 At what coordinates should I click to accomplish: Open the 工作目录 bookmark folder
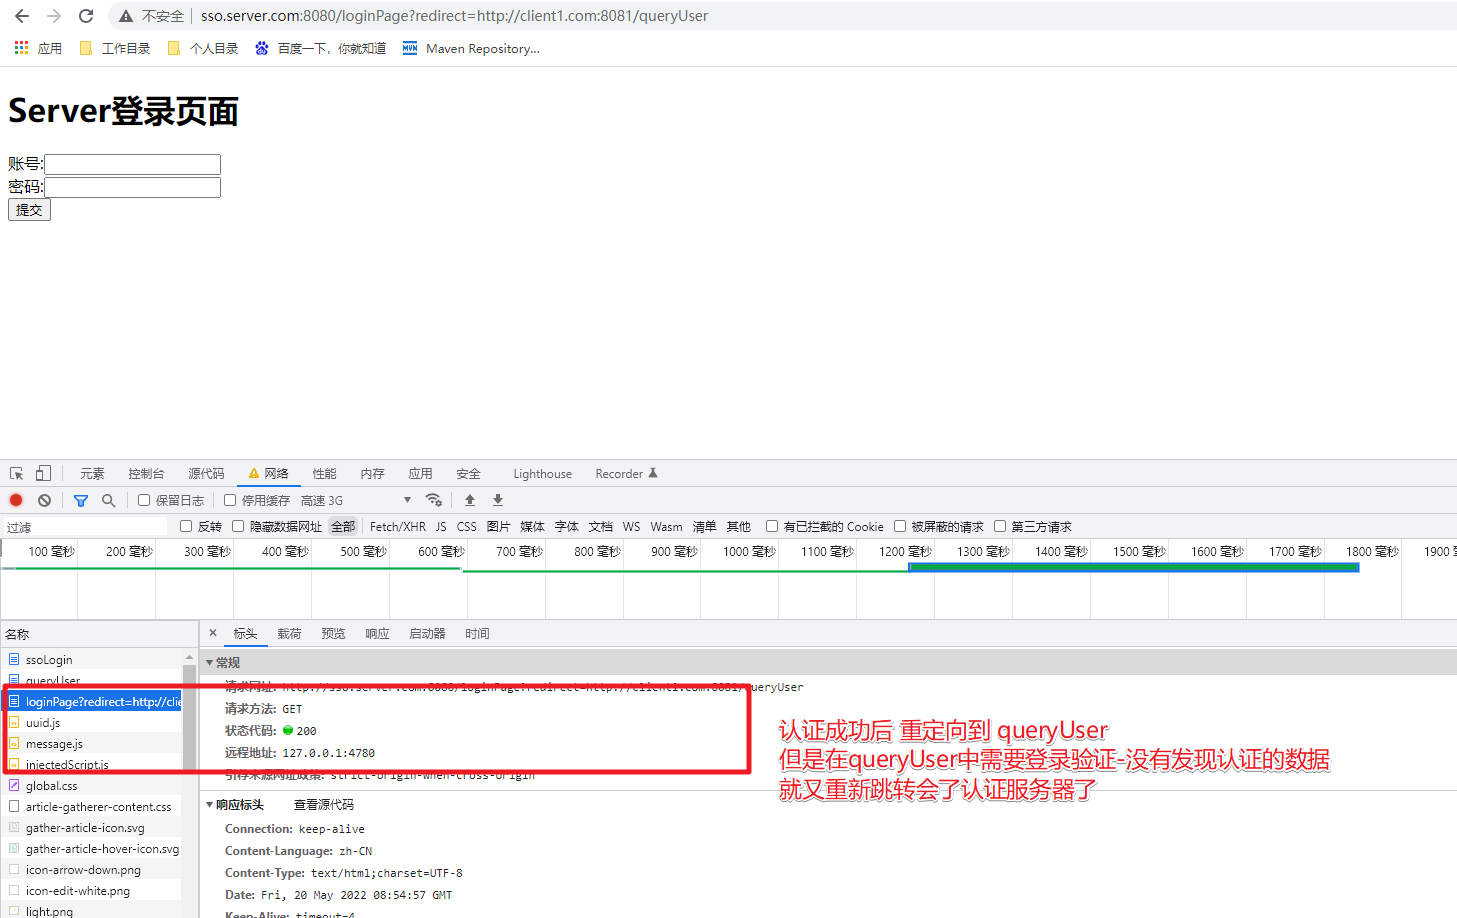coord(115,48)
